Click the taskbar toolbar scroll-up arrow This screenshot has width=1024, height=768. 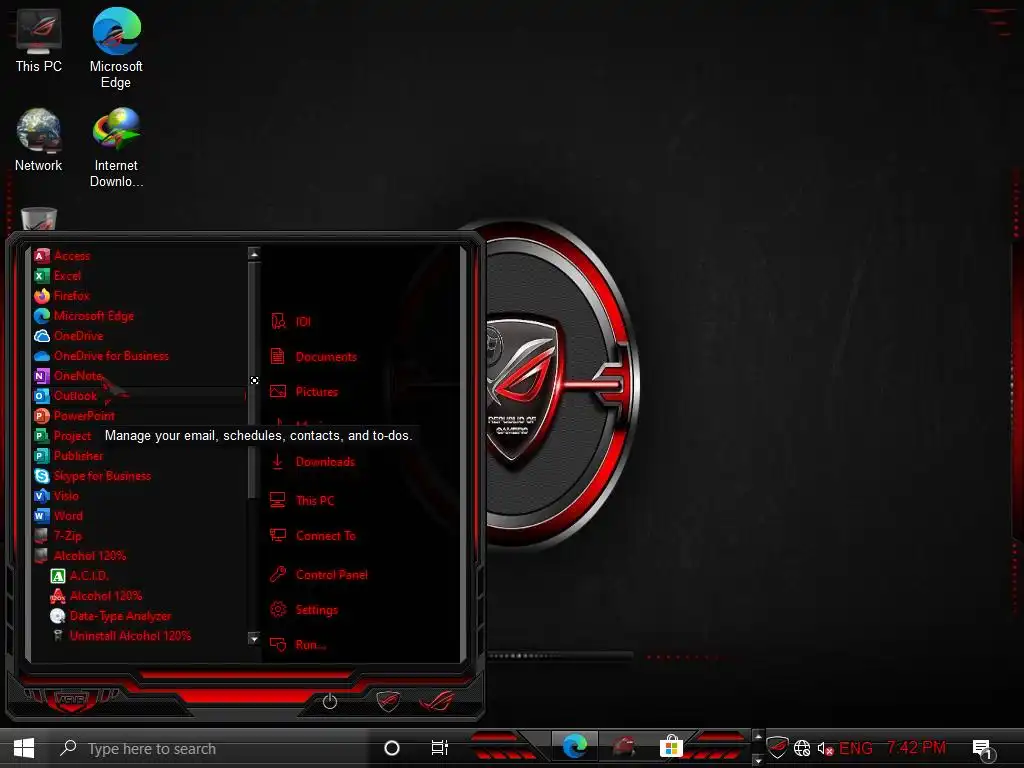(758, 737)
